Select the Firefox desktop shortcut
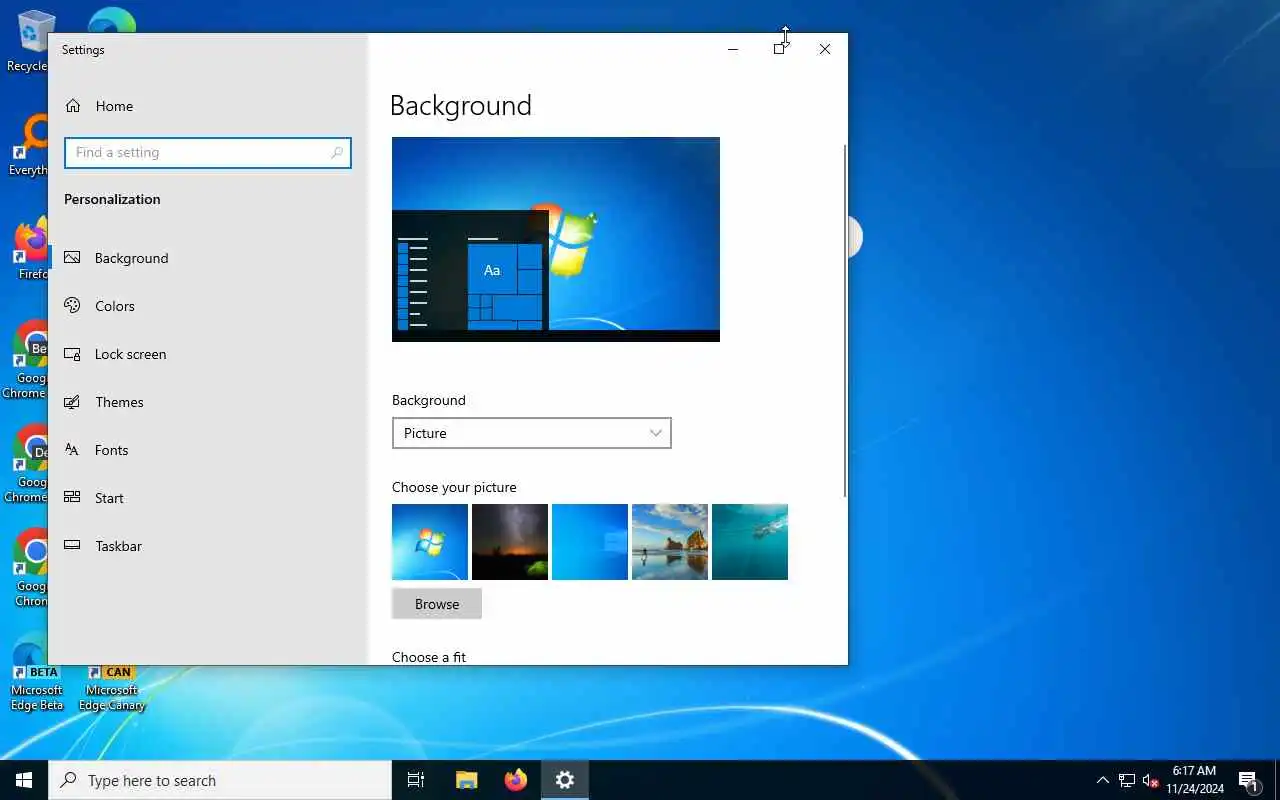Screen dimensions: 1280x800 pos(30,250)
